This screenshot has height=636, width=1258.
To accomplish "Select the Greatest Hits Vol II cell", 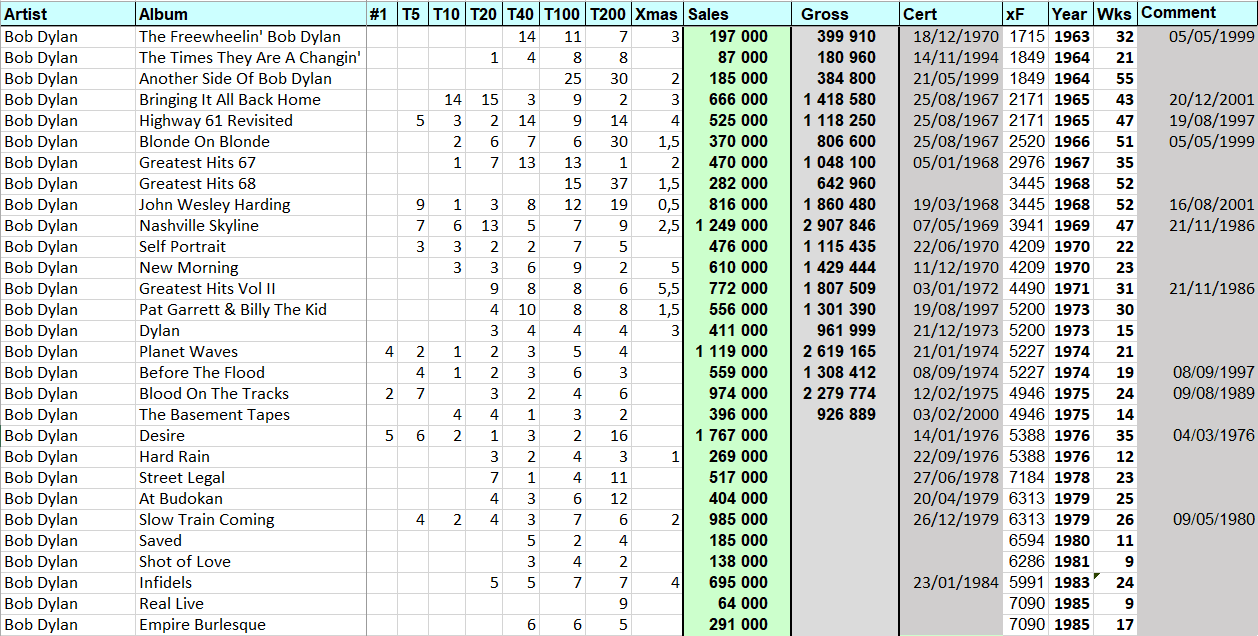I will (x=251, y=289).
